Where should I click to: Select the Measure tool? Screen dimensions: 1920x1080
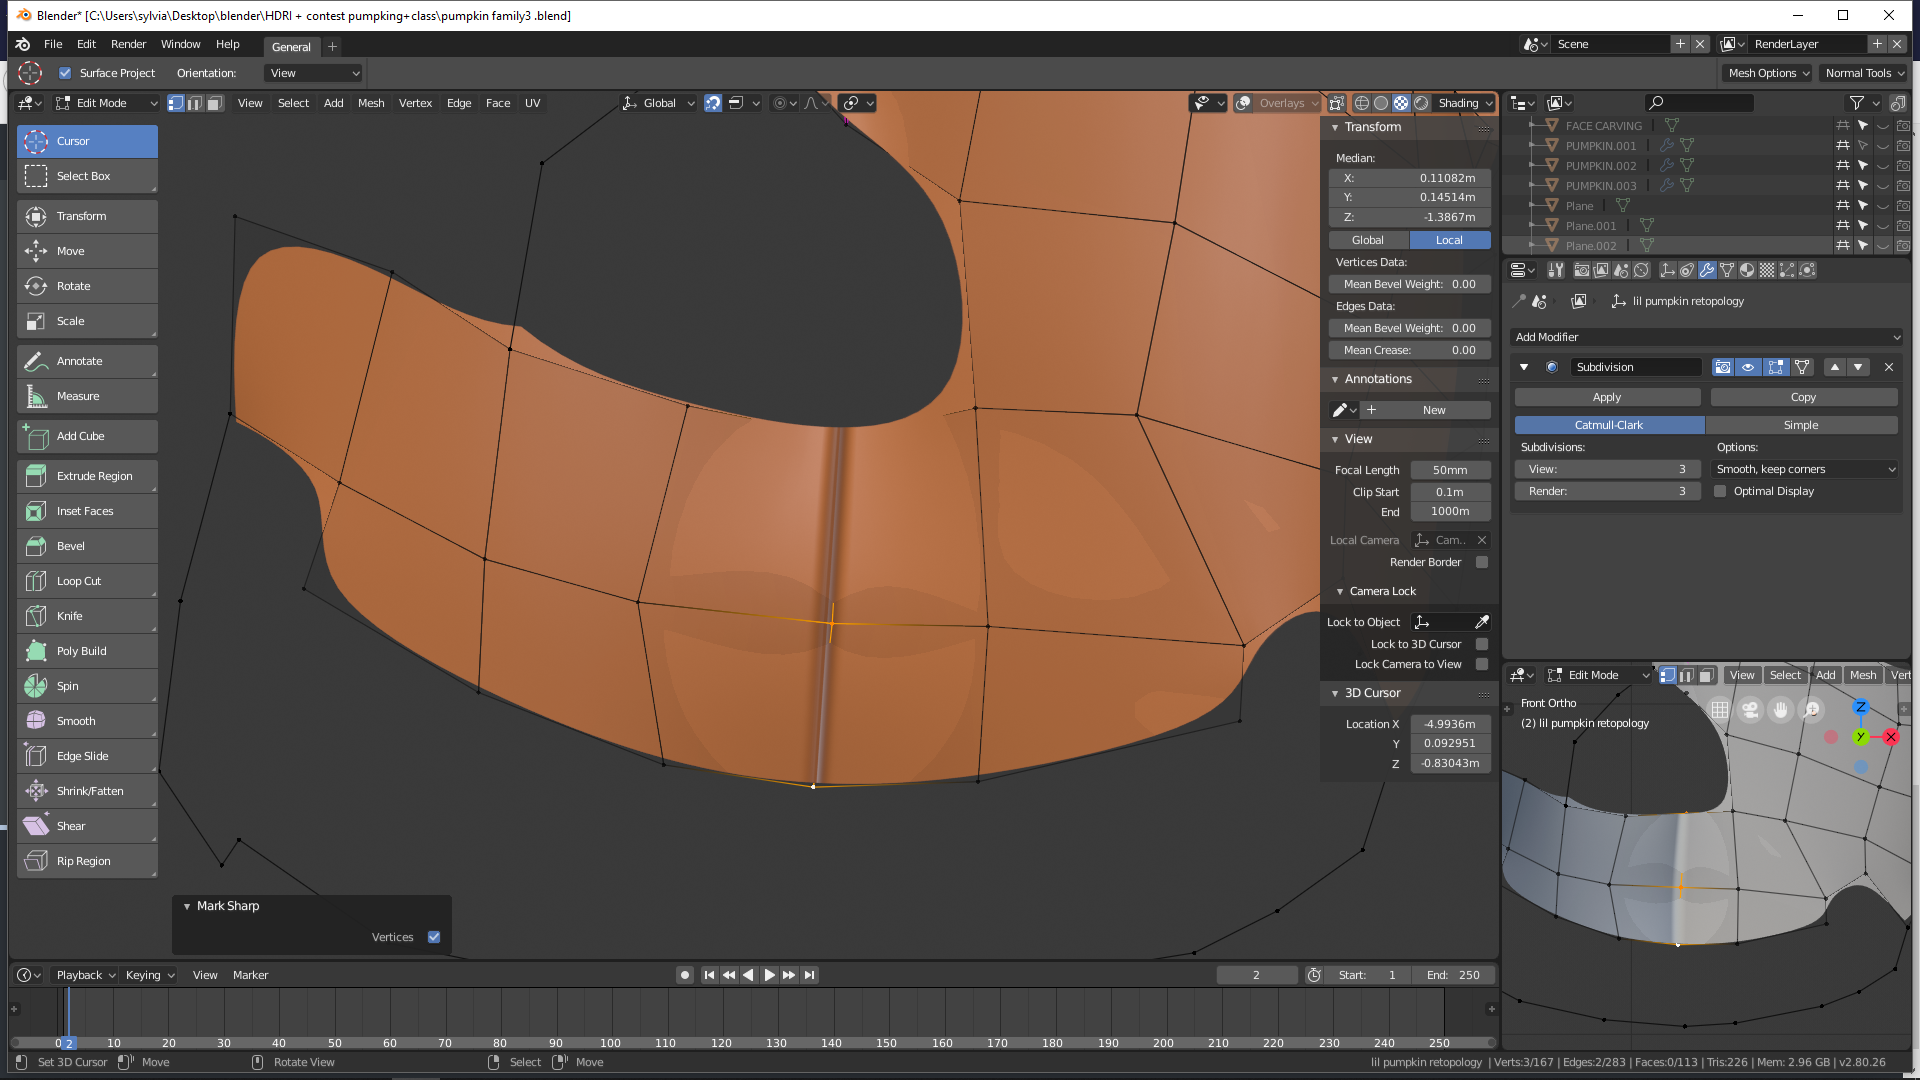[87, 396]
